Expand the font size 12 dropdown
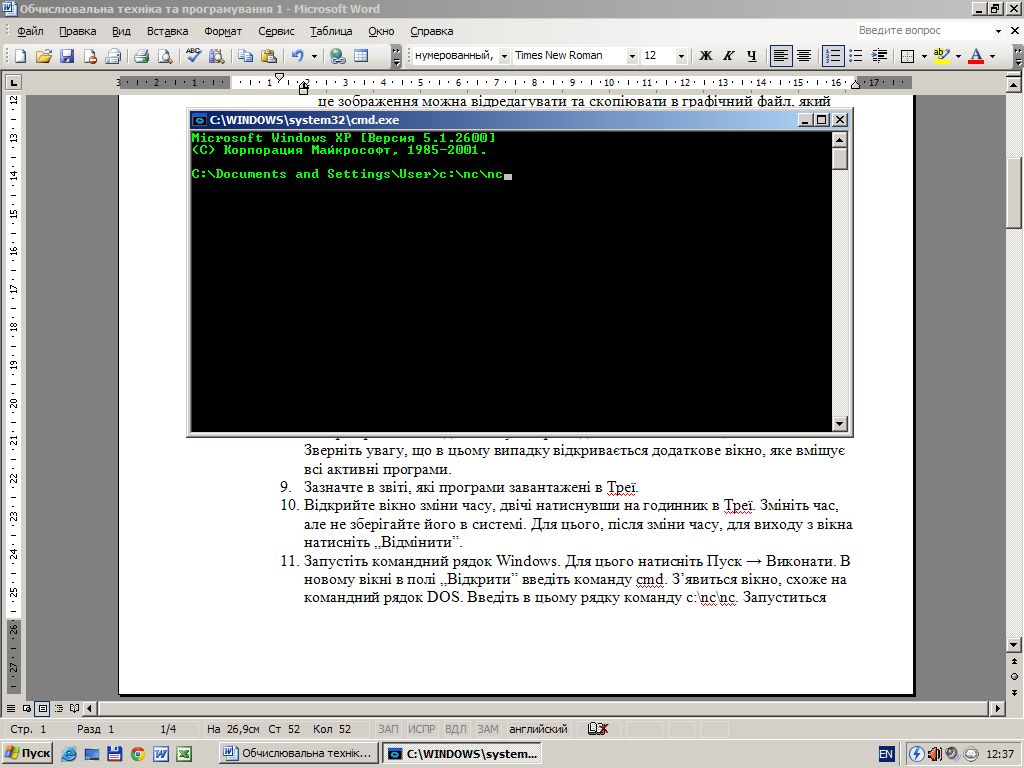 tap(680, 56)
